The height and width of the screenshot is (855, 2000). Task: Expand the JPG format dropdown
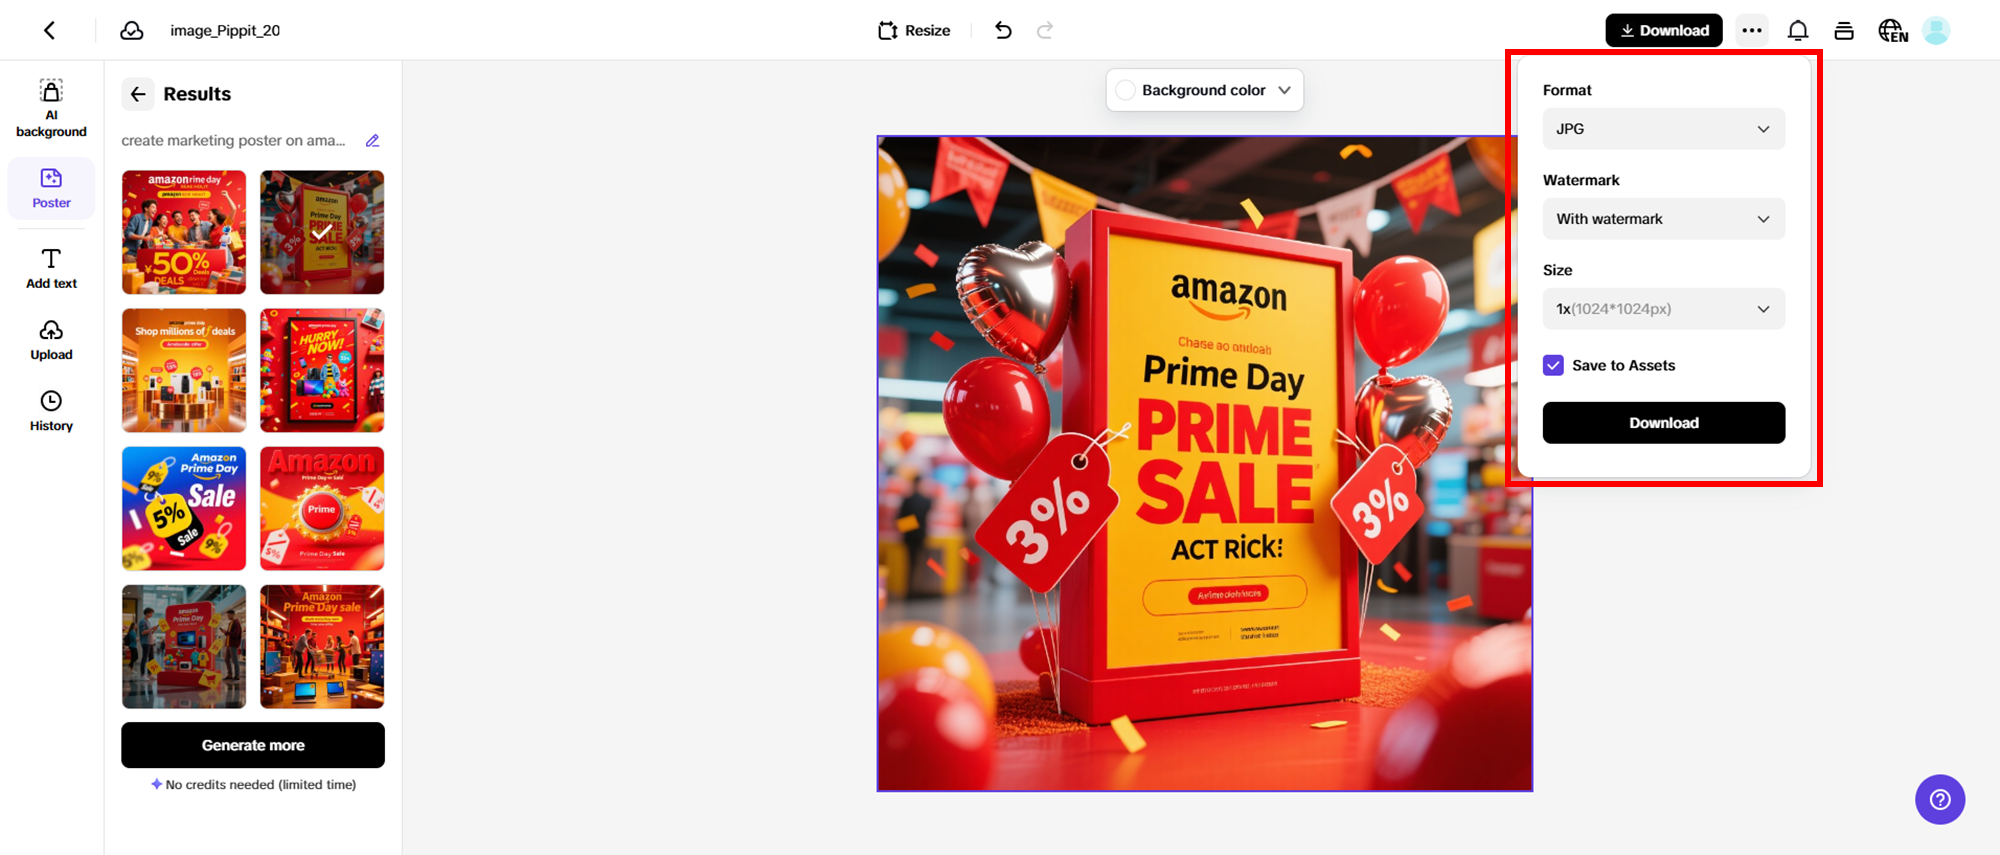1664,129
